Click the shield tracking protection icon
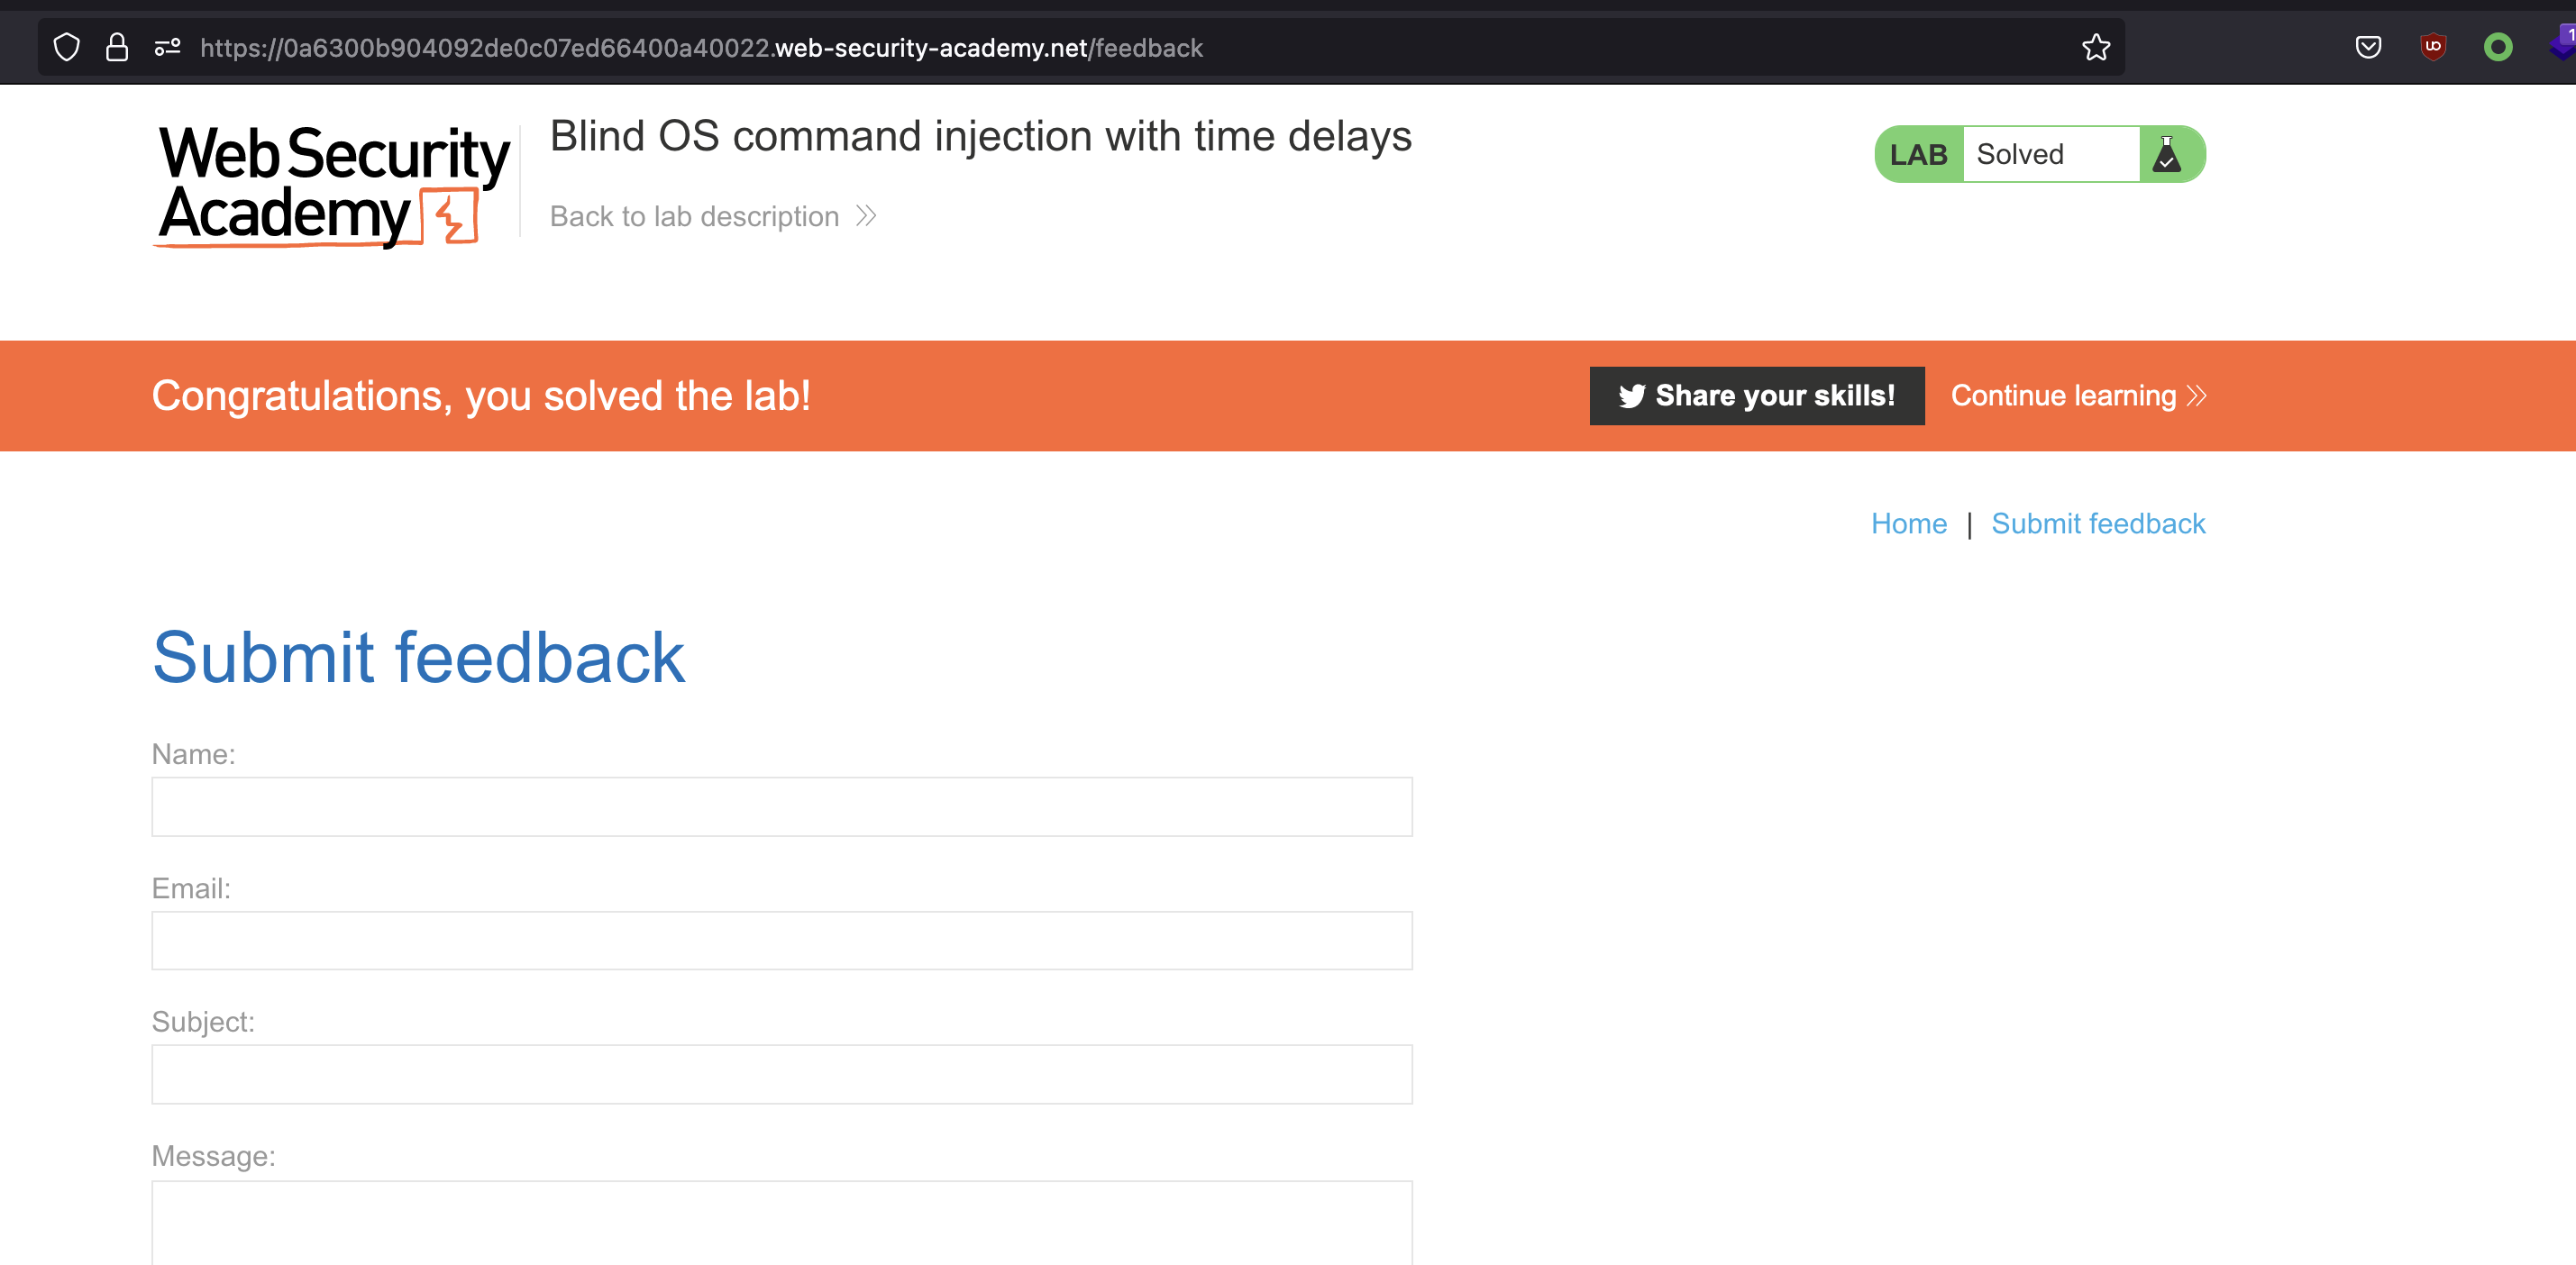Viewport: 2576px width, 1265px height. tap(66, 47)
